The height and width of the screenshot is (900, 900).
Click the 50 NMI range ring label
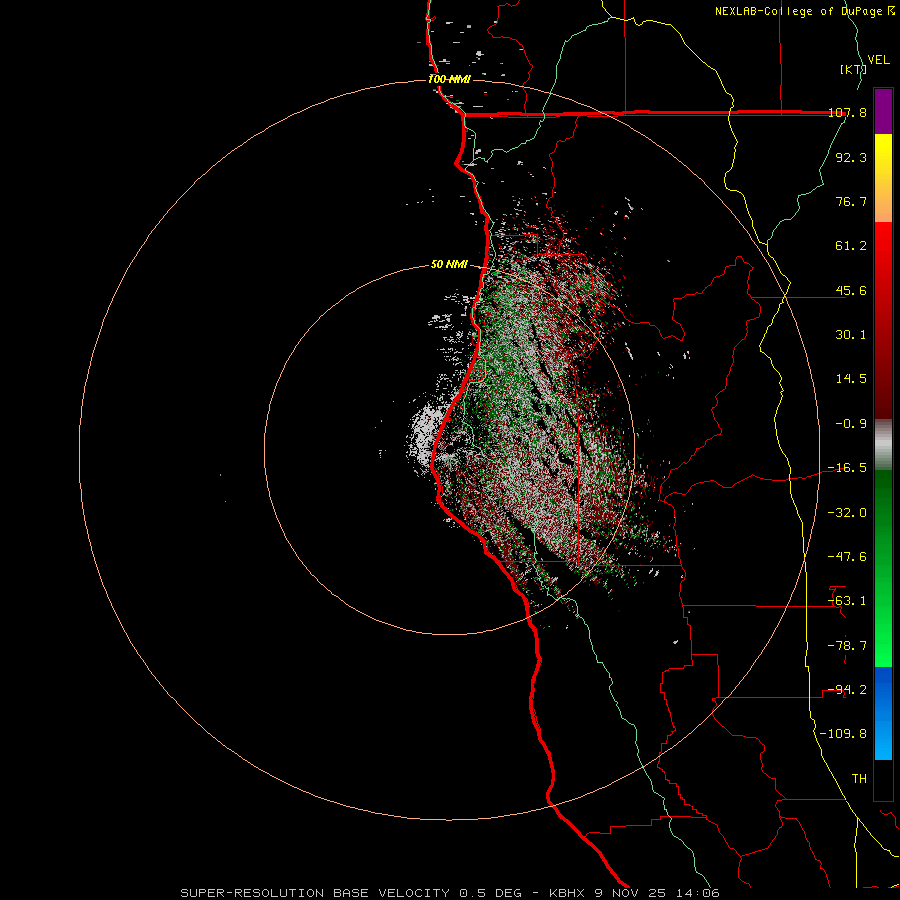(x=449, y=265)
